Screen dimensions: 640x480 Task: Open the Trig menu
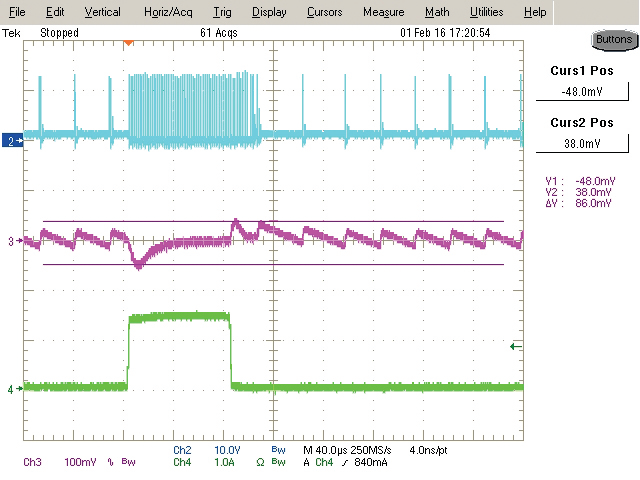tap(221, 12)
